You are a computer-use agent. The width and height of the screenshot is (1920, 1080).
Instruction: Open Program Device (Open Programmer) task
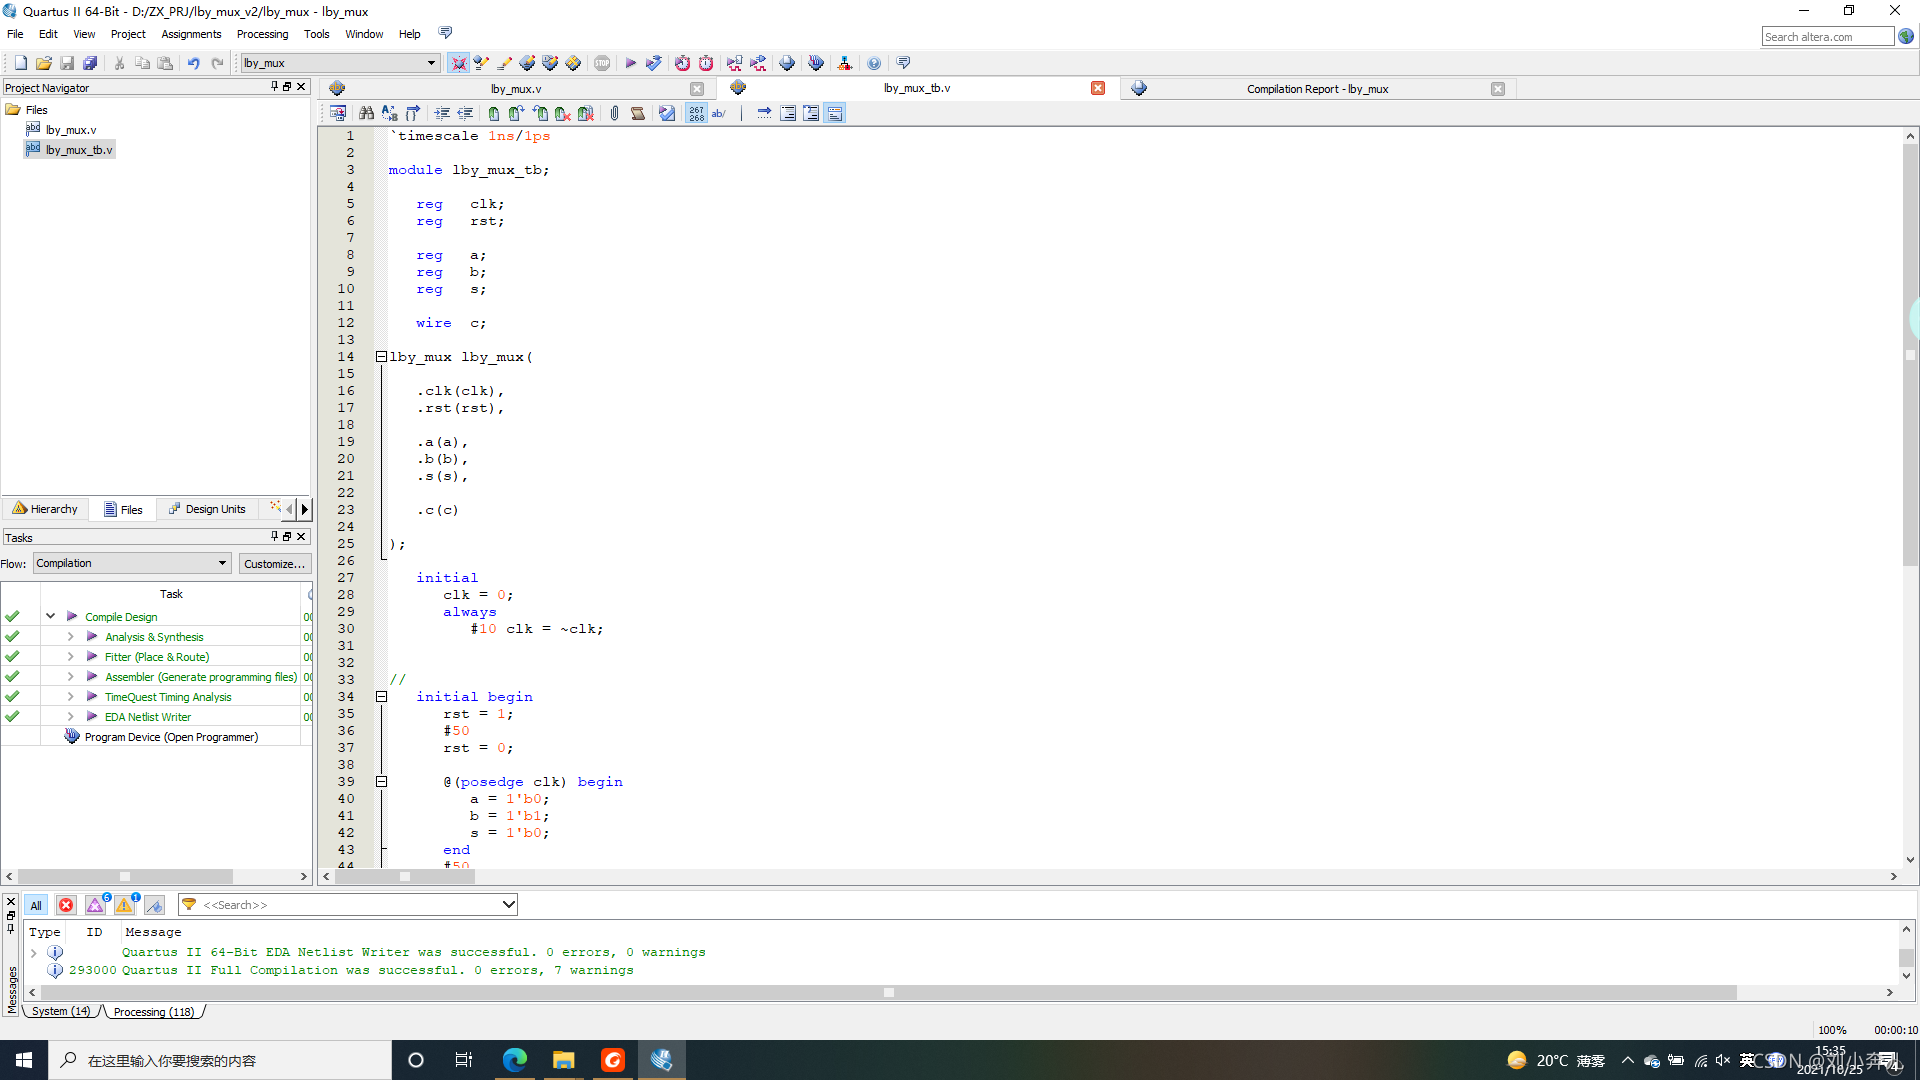(x=171, y=737)
